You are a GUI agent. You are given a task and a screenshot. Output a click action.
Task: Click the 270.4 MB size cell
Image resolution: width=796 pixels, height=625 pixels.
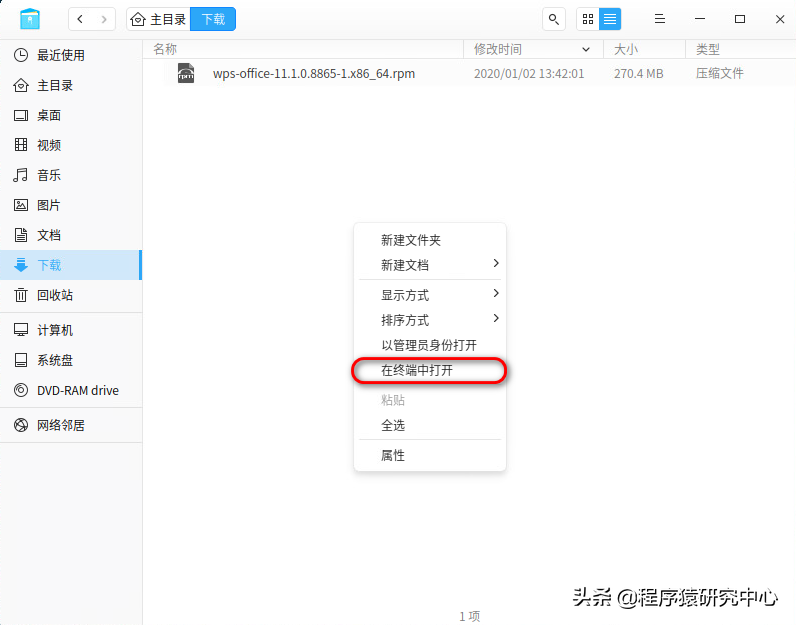coord(639,74)
